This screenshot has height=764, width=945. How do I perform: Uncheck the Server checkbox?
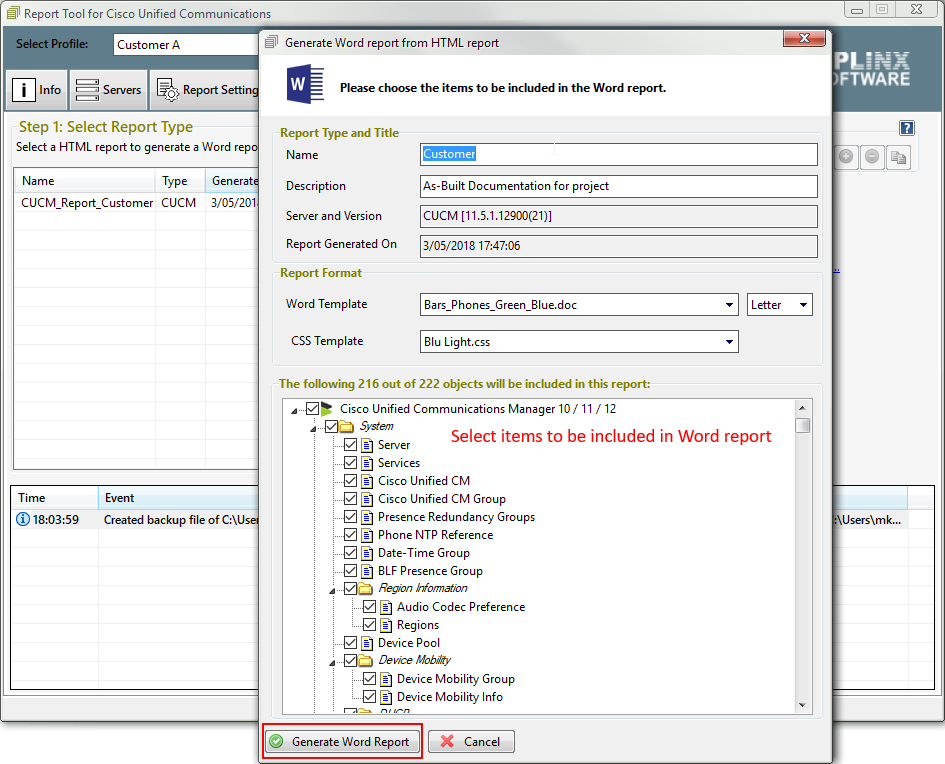[x=350, y=445]
